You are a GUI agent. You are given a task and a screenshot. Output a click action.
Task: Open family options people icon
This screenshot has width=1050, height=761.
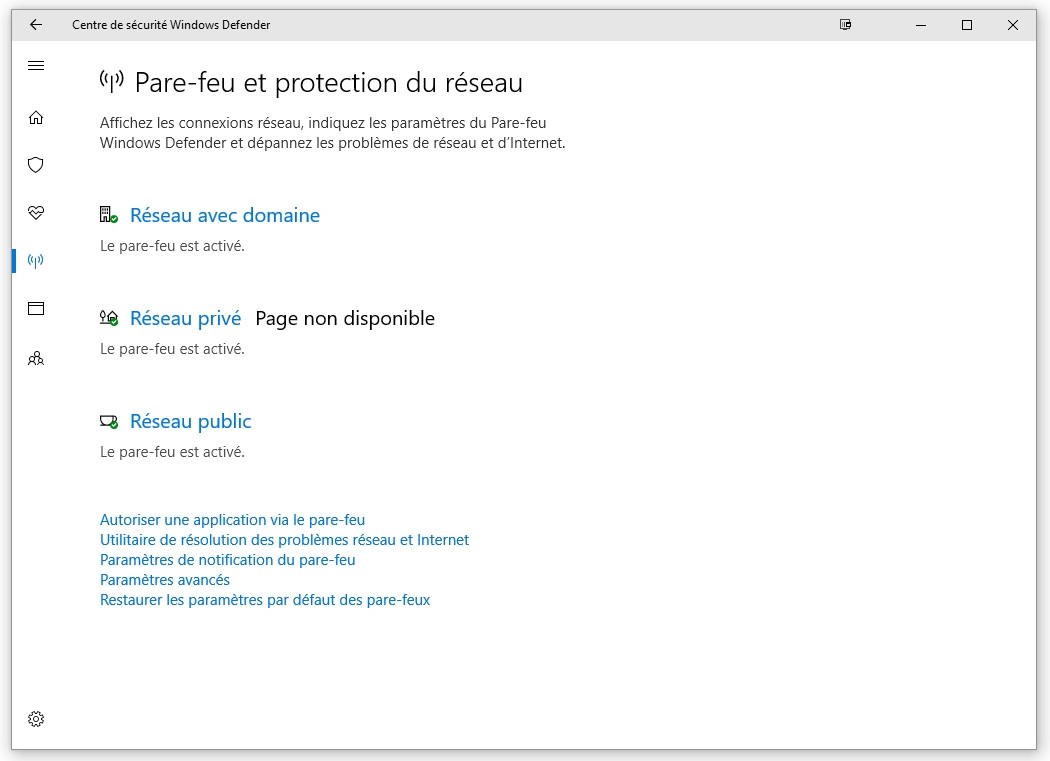pos(36,357)
